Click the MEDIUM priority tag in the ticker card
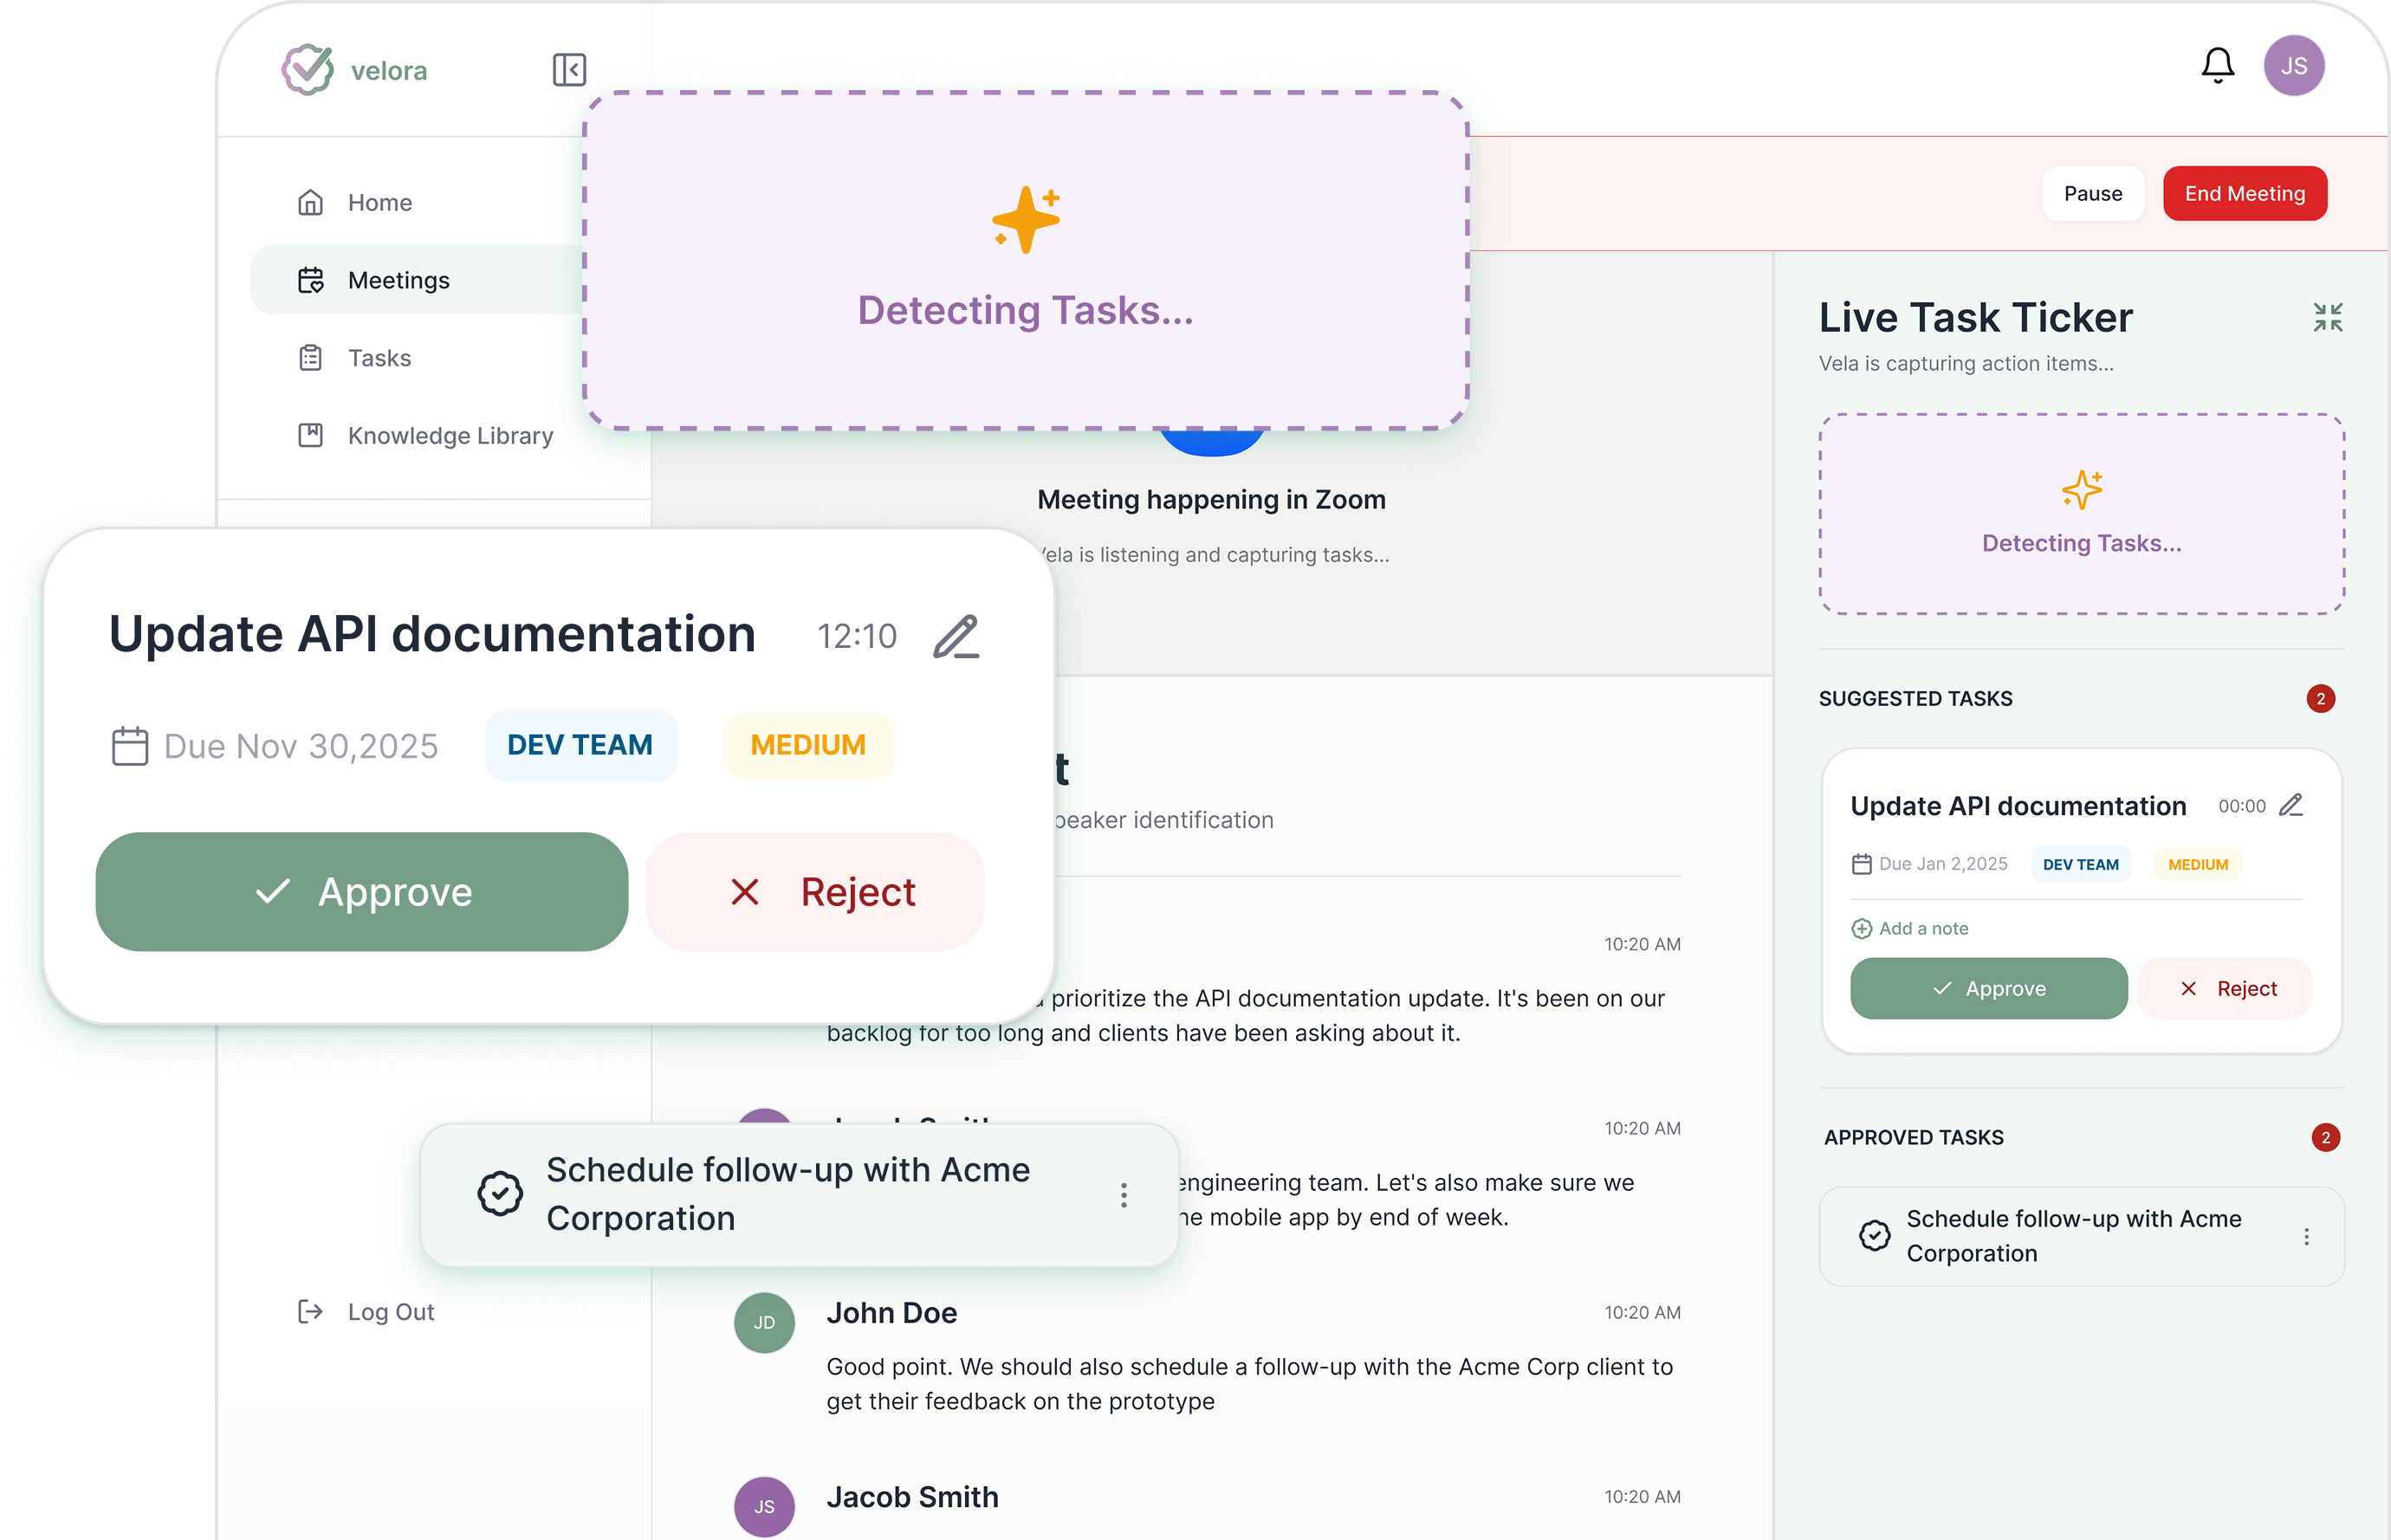 [2197, 865]
